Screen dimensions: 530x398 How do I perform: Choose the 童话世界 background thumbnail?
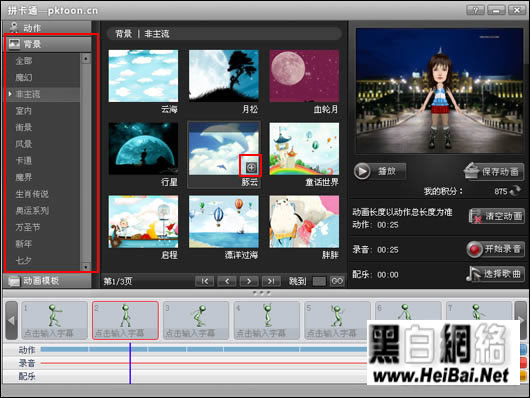point(304,149)
